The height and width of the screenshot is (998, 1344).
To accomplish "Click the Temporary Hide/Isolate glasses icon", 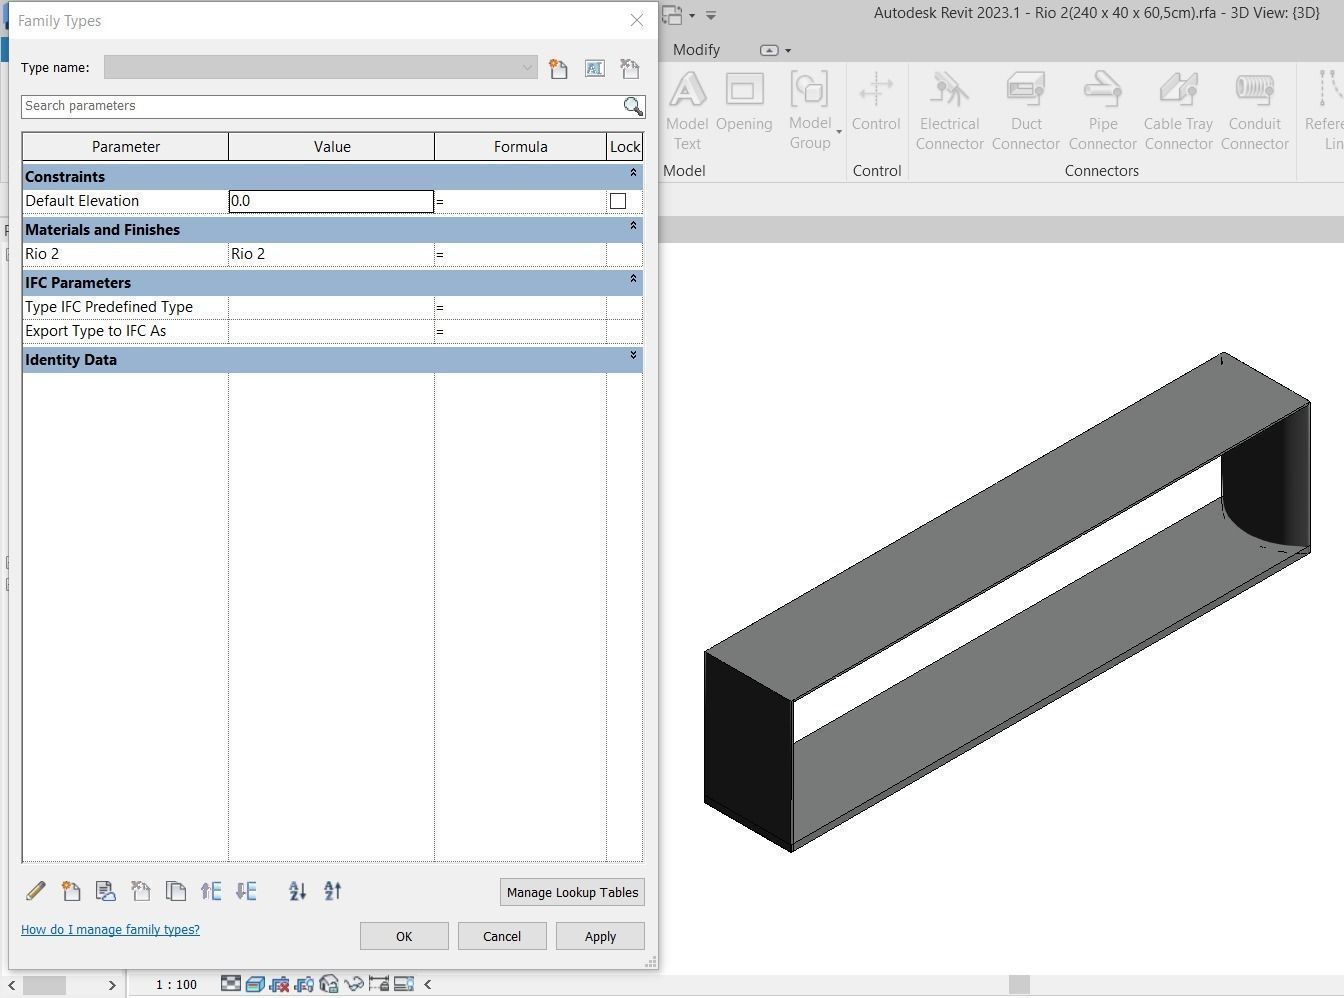I will (x=354, y=984).
